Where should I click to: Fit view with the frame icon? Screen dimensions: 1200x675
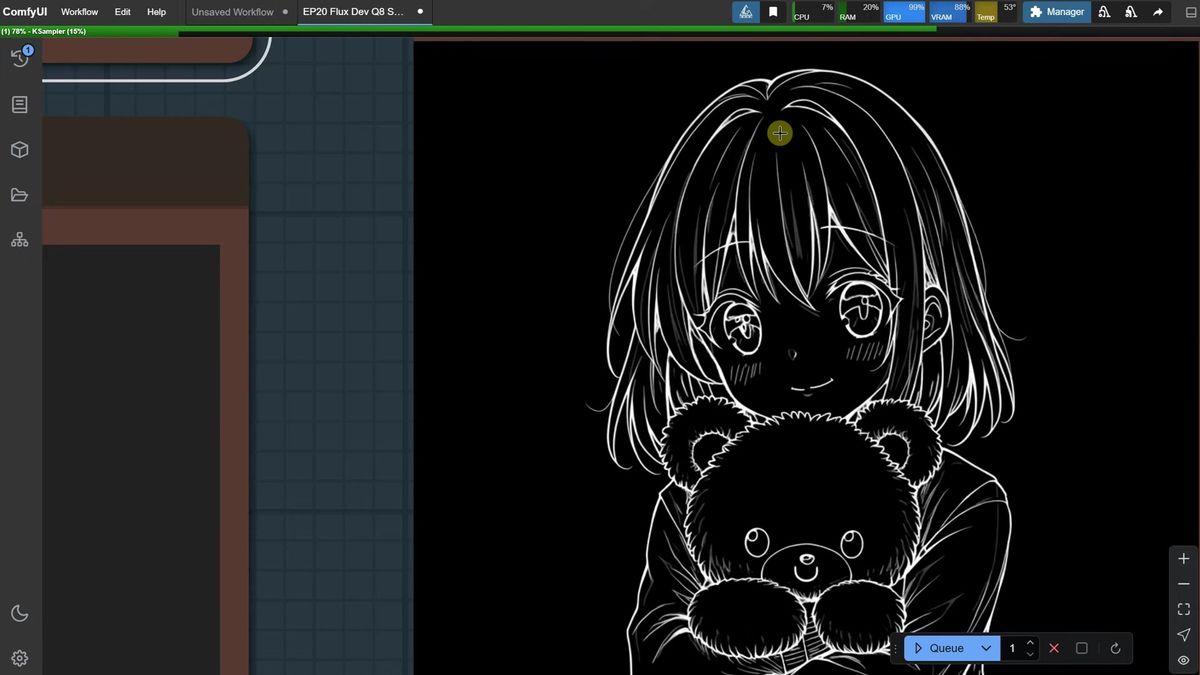pos(1184,609)
